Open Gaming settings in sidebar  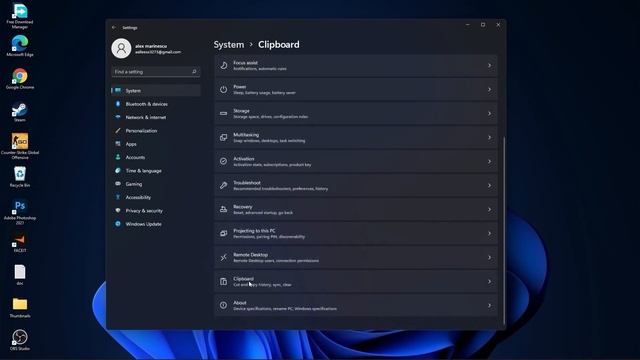point(156,184)
